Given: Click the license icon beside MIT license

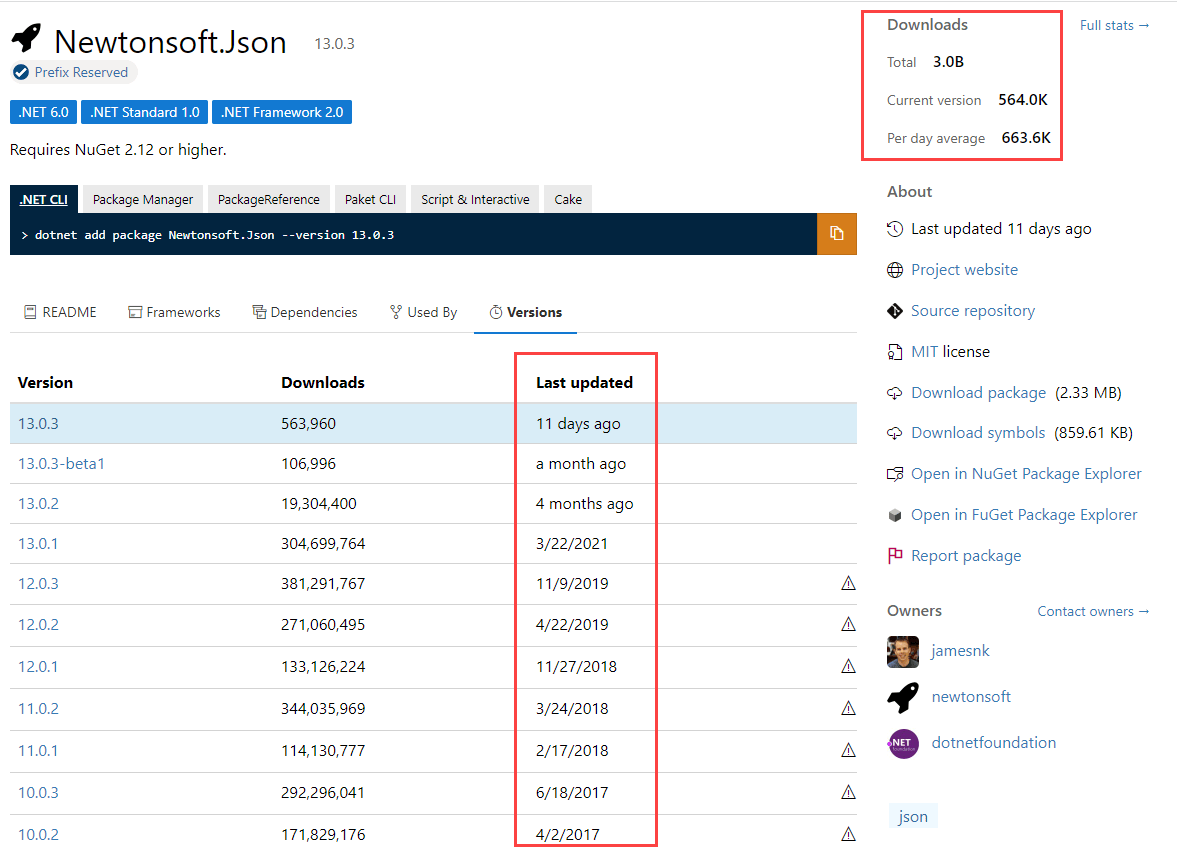Looking at the screenshot, I should pyautogui.click(x=895, y=352).
